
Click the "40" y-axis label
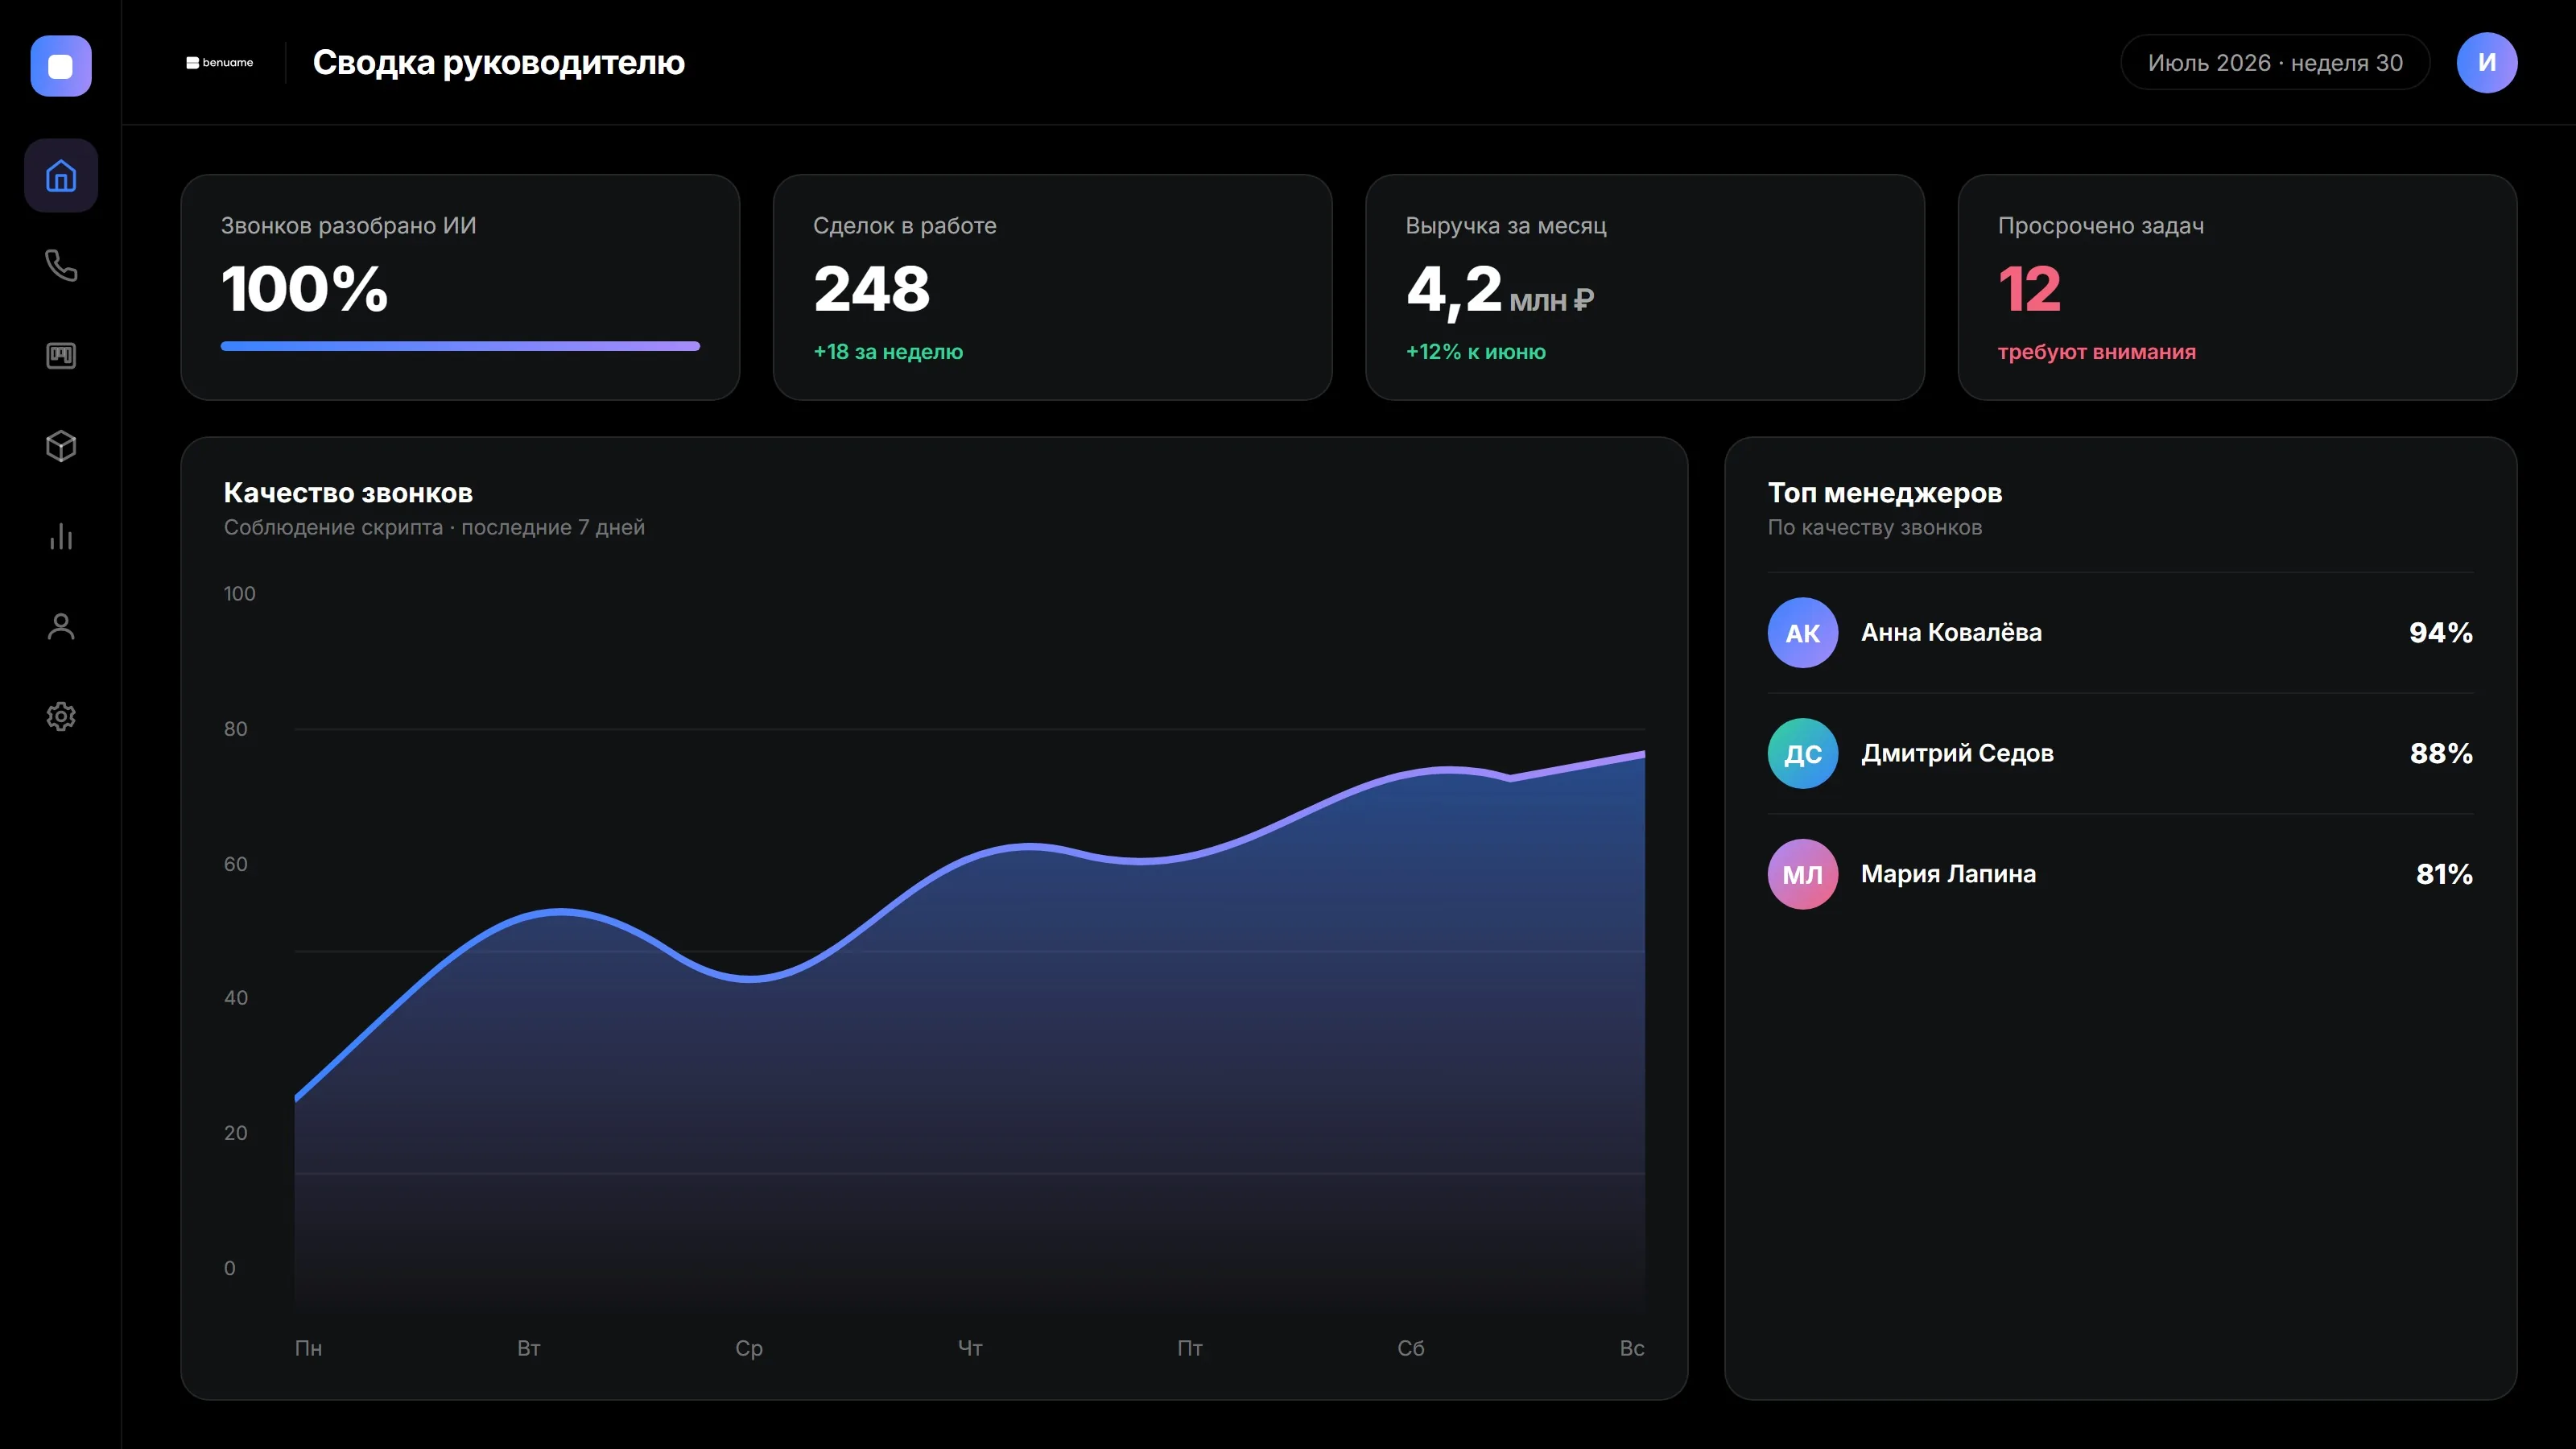click(236, 998)
